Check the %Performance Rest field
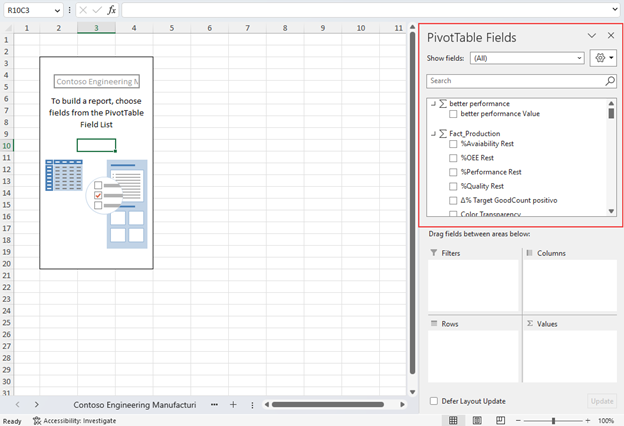Screen dimensions: 624x426 click(x=453, y=172)
